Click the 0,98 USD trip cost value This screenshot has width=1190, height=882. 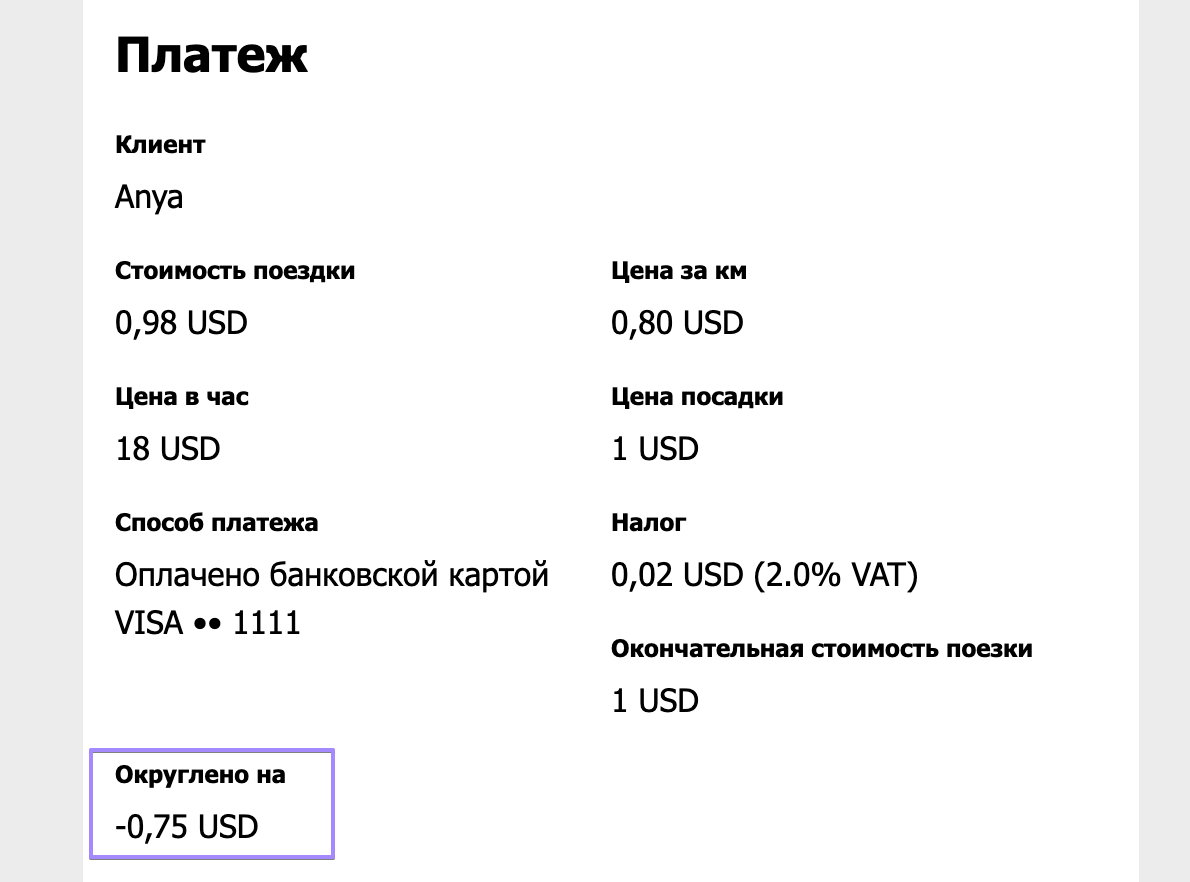tap(181, 323)
